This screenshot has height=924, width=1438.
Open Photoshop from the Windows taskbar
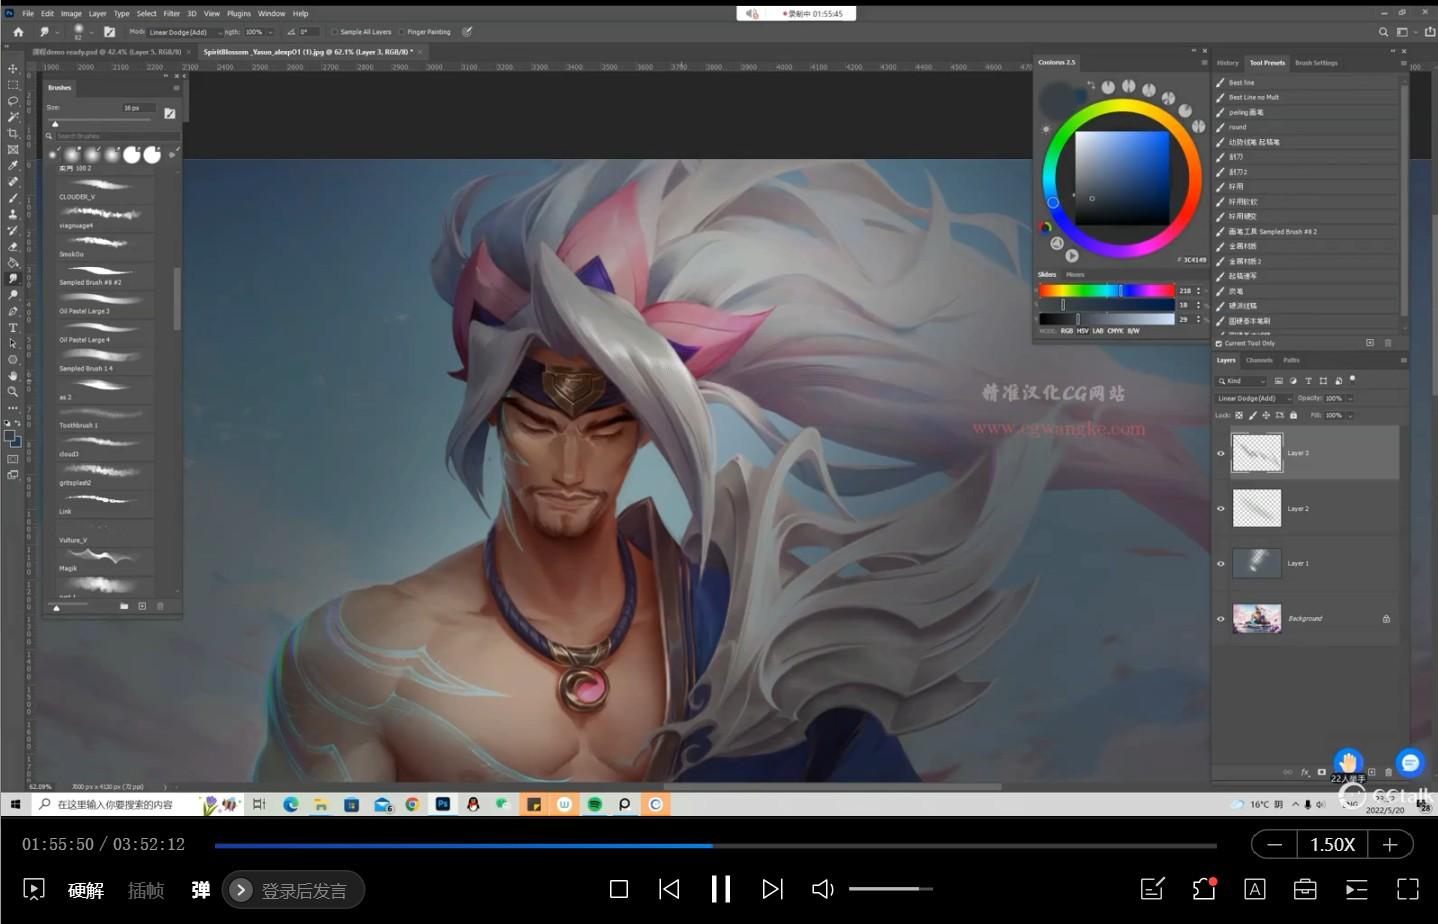(x=443, y=804)
